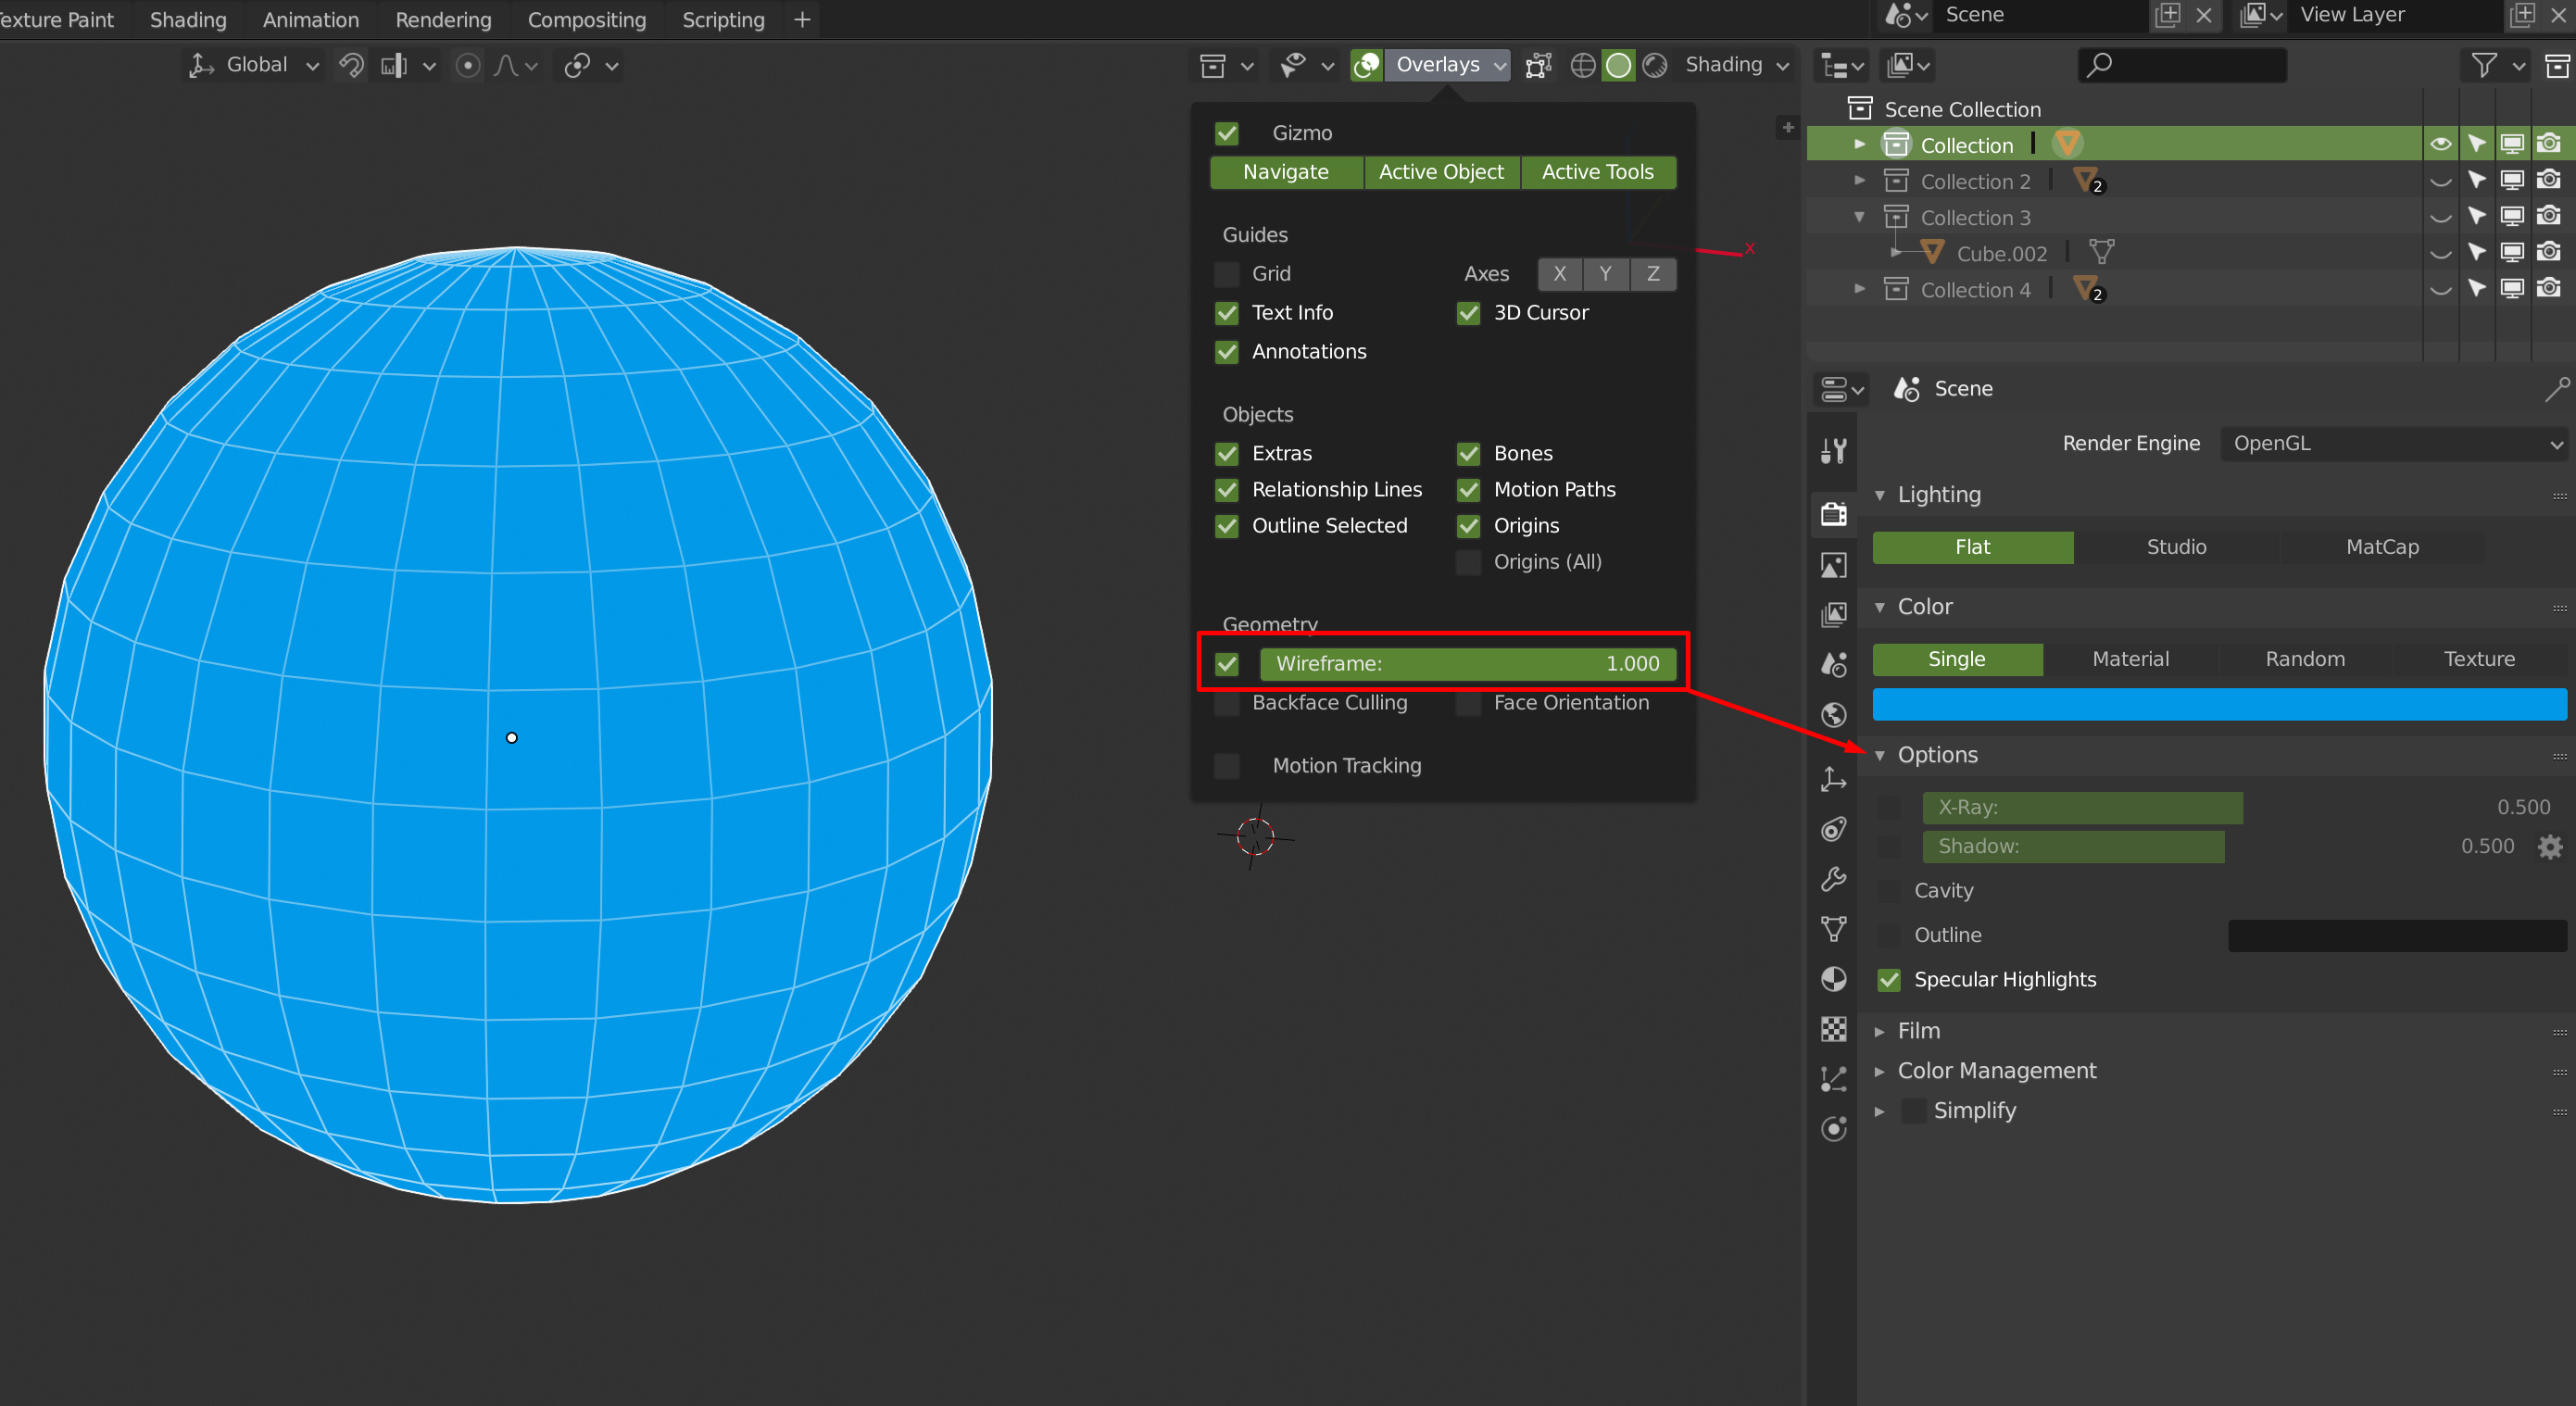
Task: Open the Shading workspace tab
Action: (187, 19)
